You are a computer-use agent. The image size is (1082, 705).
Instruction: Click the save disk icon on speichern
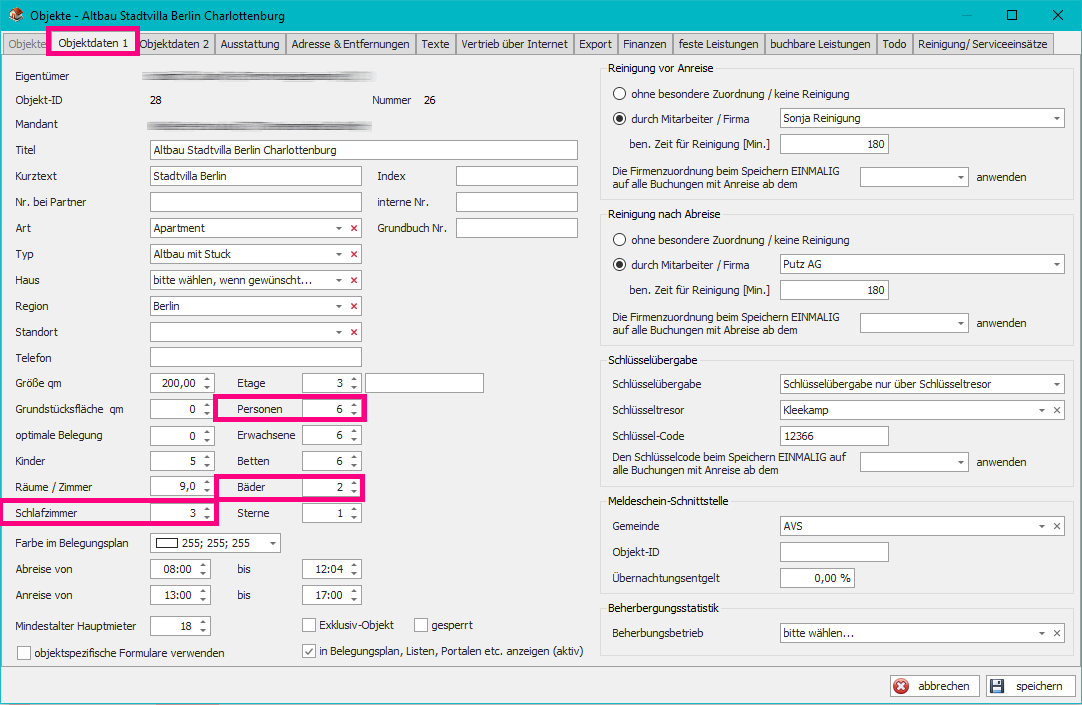click(997, 686)
